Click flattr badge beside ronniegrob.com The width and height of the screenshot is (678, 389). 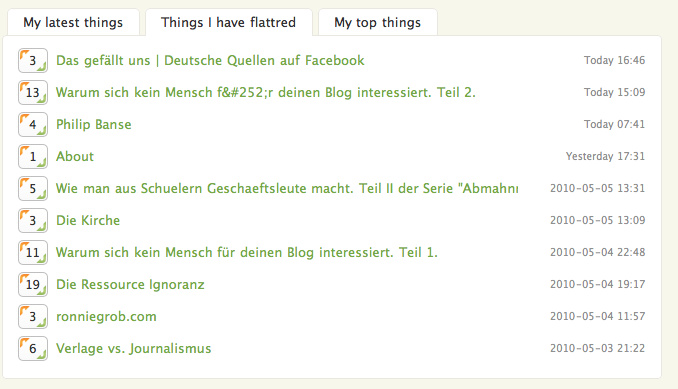(x=33, y=316)
